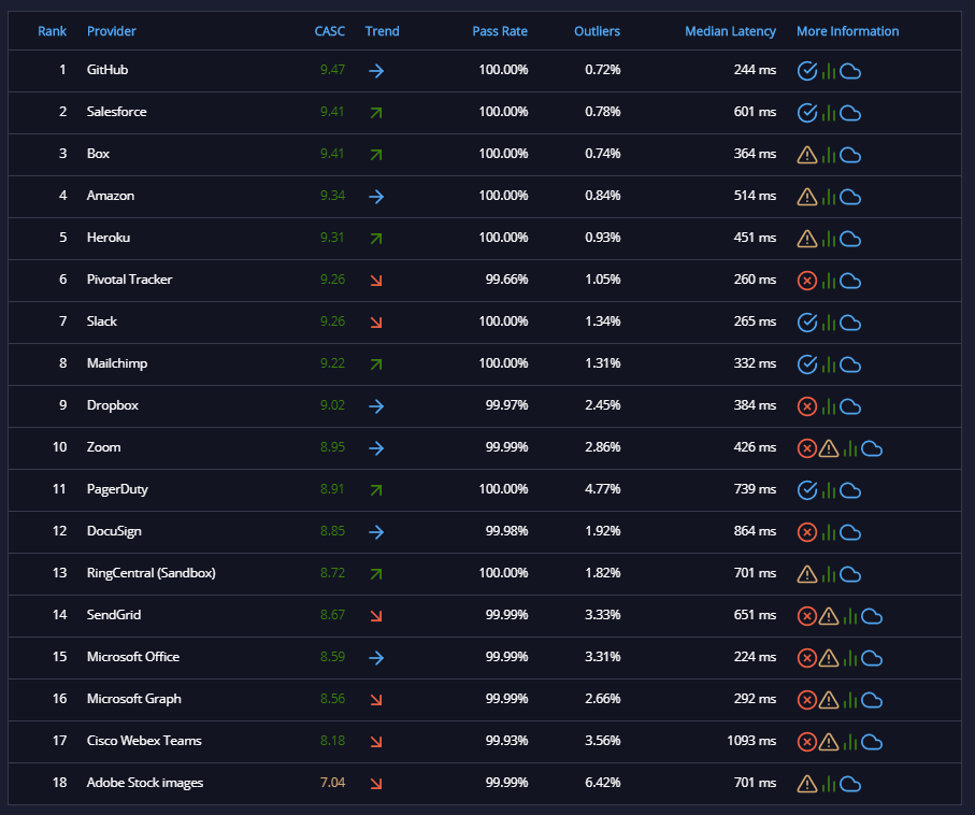Click the warning triangle icon for Heroku
977x816 pixels.
pyautogui.click(x=807, y=239)
